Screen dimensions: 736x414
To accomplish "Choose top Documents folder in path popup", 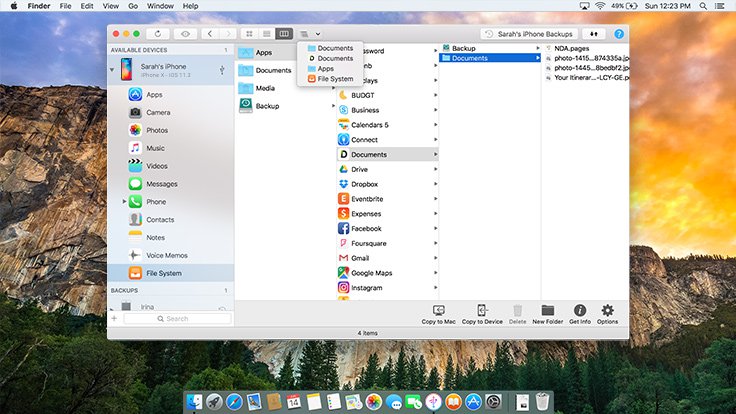I will tap(330, 48).
